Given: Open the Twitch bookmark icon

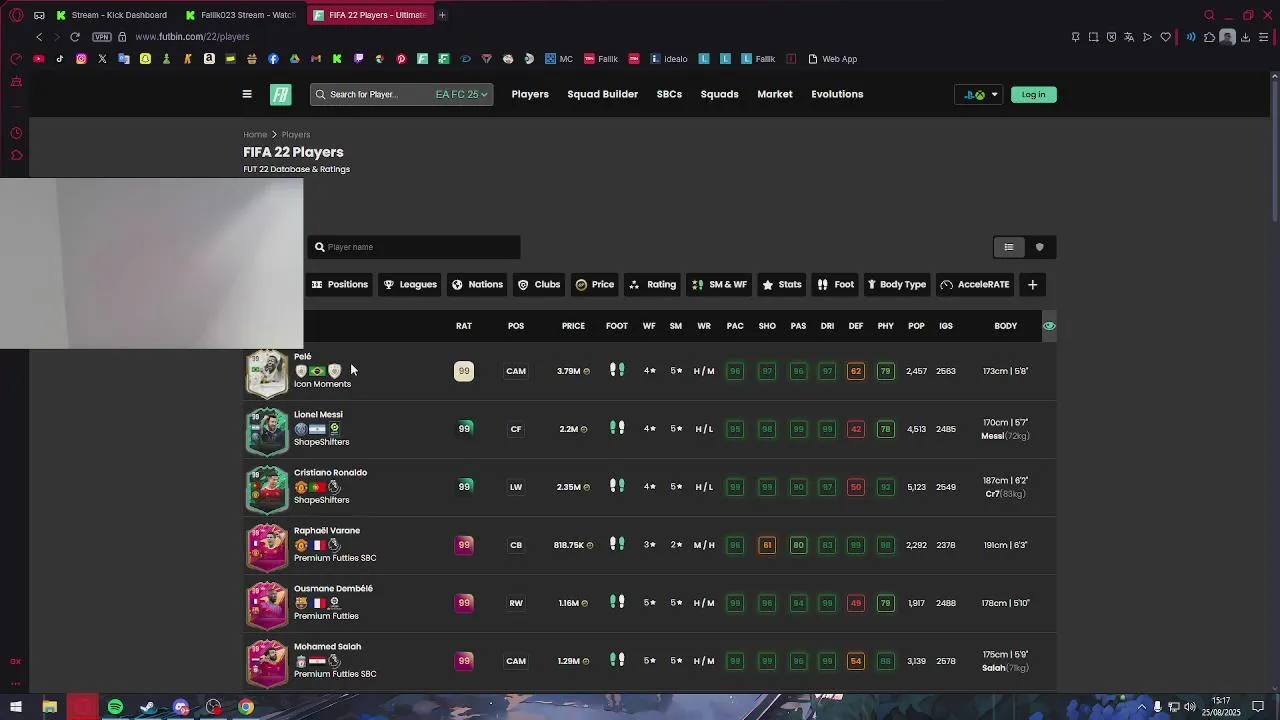Looking at the screenshot, I should [359, 59].
